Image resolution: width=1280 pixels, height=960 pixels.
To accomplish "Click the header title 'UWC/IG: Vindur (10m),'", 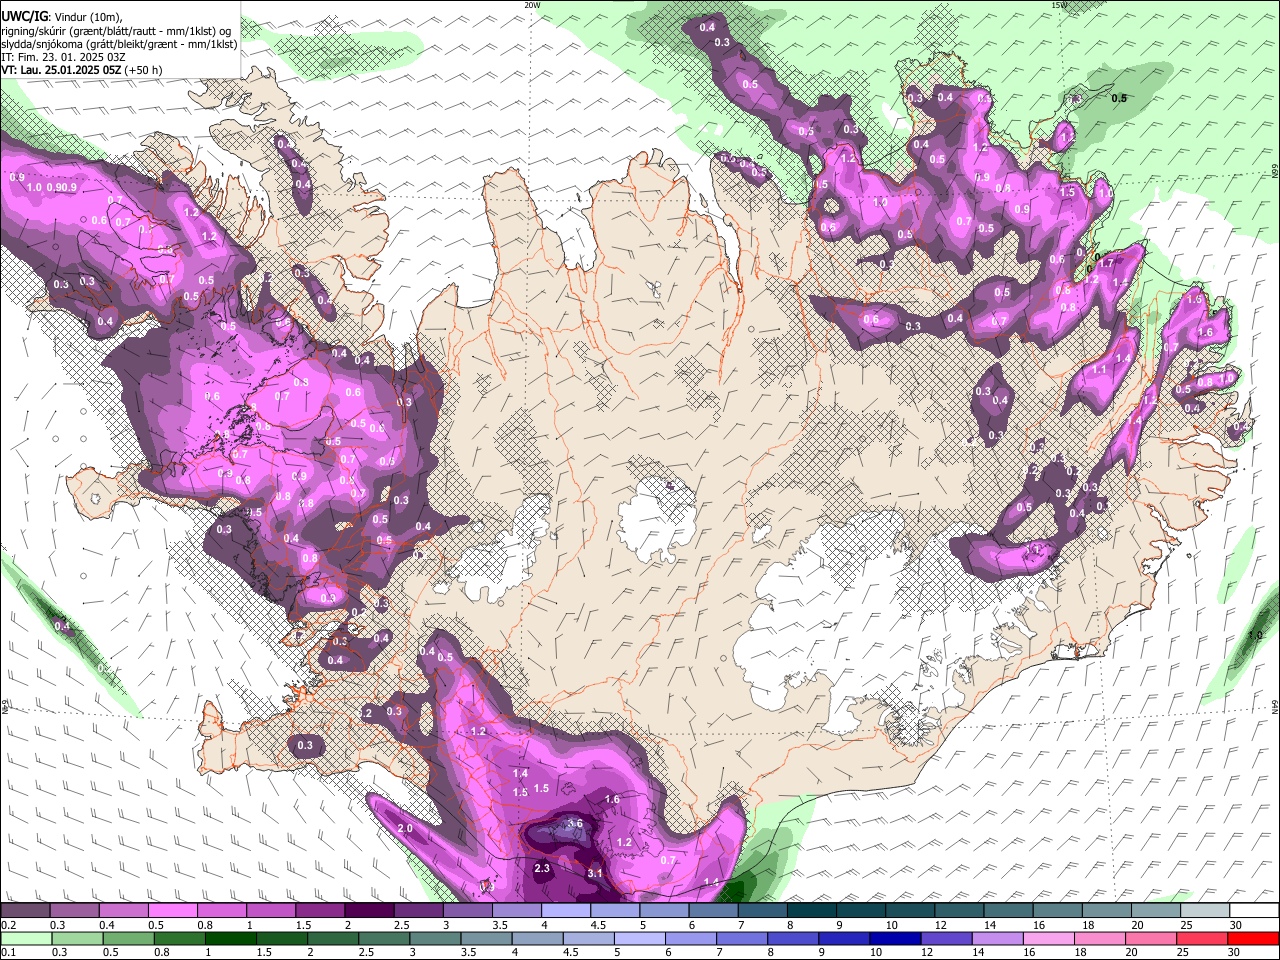I will pyautogui.click(x=61, y=17).
